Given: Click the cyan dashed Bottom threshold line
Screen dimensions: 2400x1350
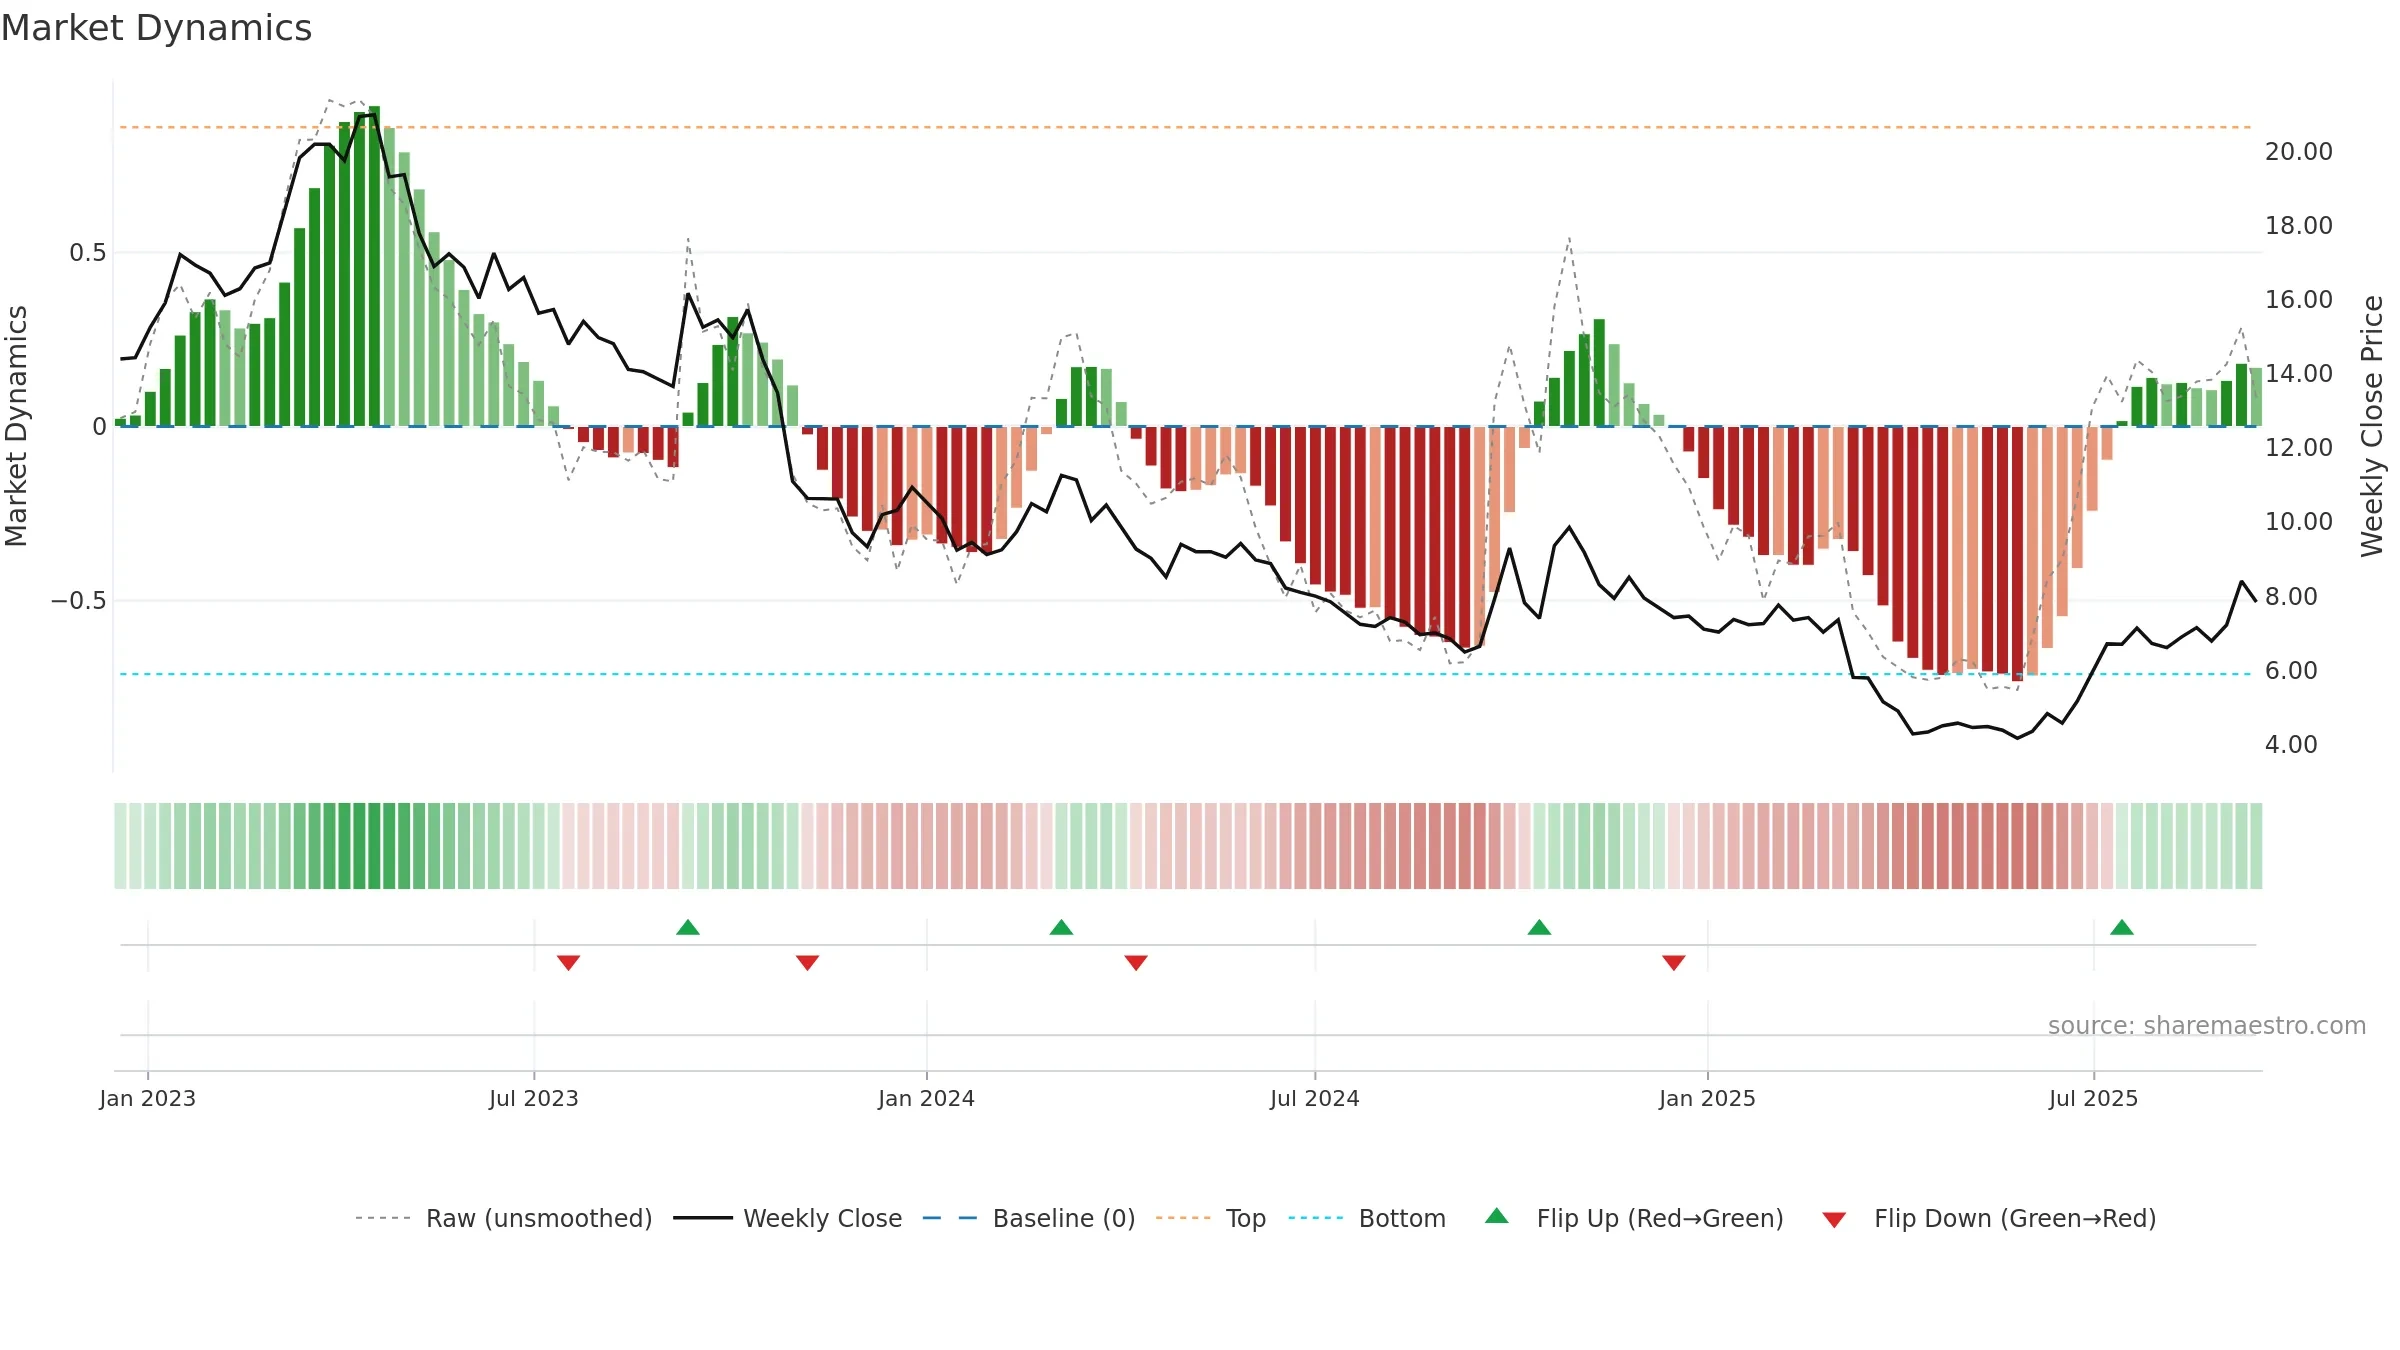Looking at the screenshot, I should (x=1186, y=674).
